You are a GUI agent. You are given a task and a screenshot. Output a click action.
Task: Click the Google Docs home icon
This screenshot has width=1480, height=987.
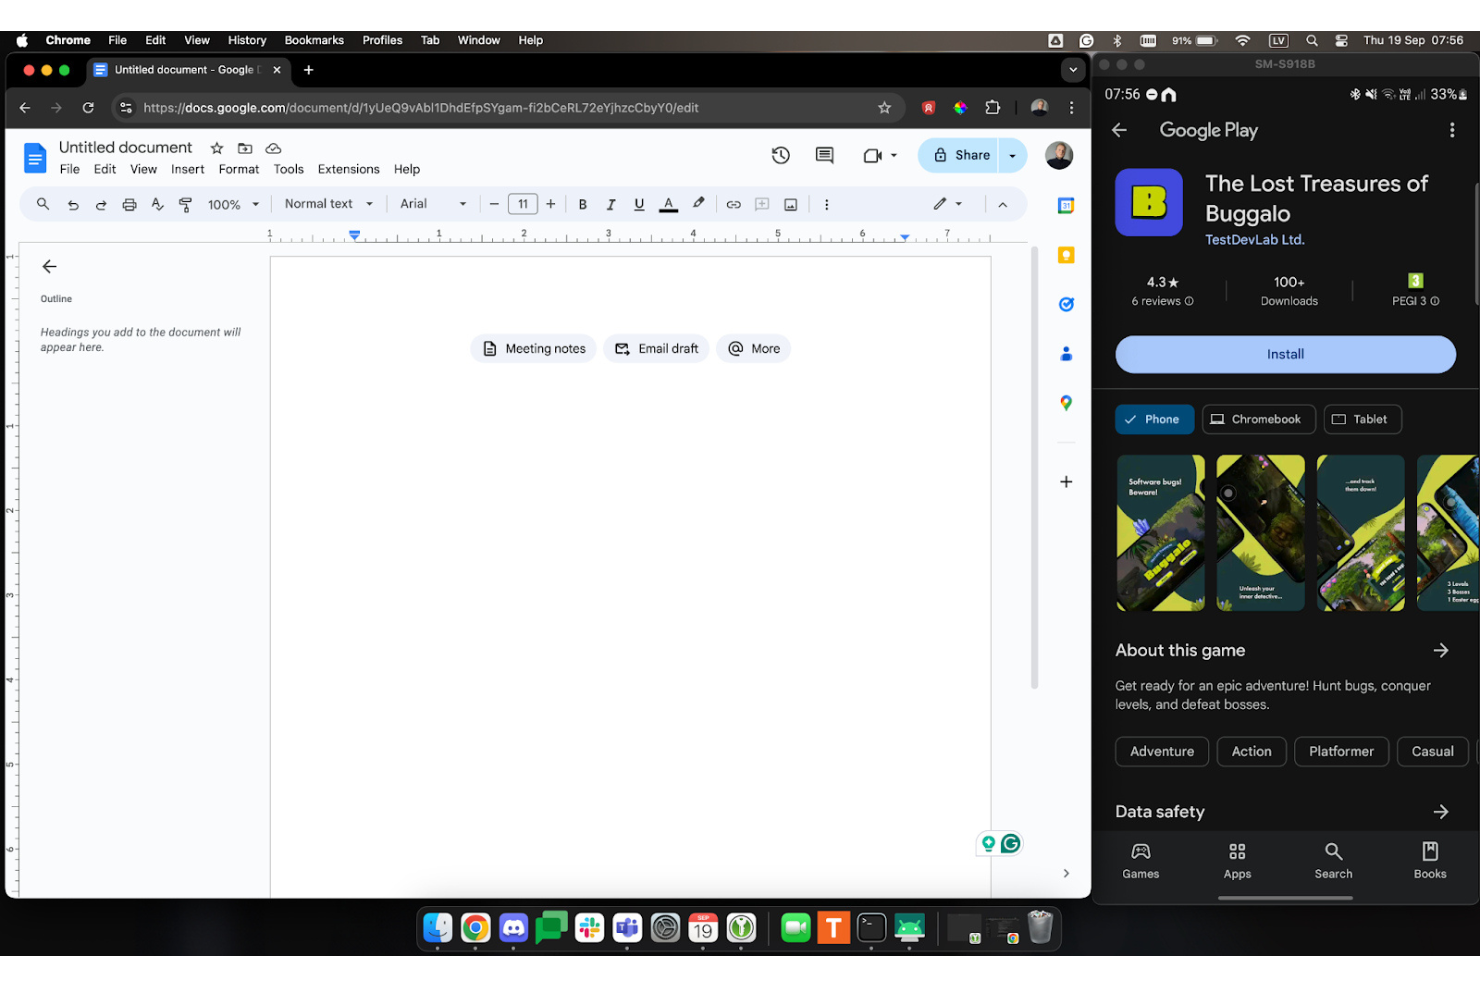(x=35, y=158)
